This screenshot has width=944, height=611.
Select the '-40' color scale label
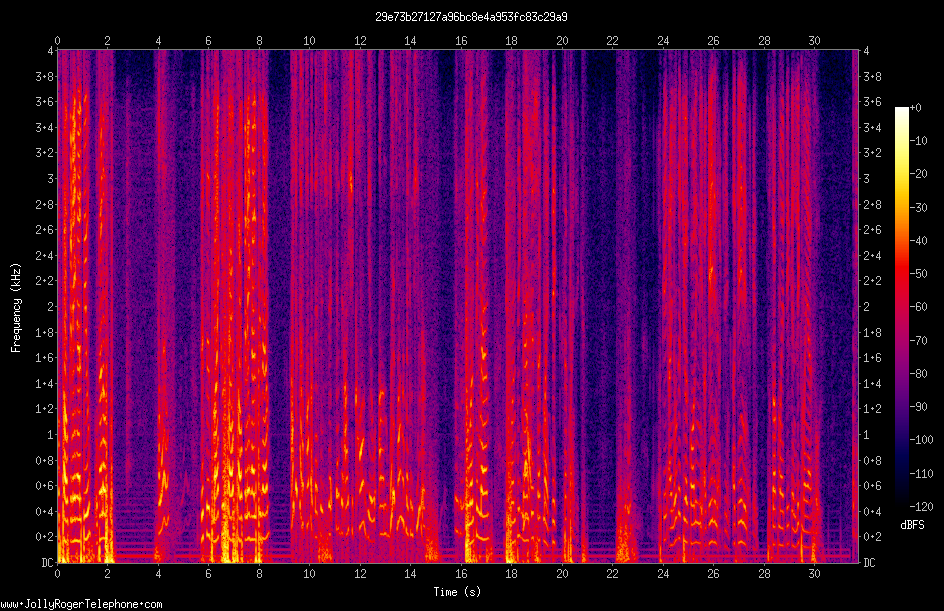919,241
